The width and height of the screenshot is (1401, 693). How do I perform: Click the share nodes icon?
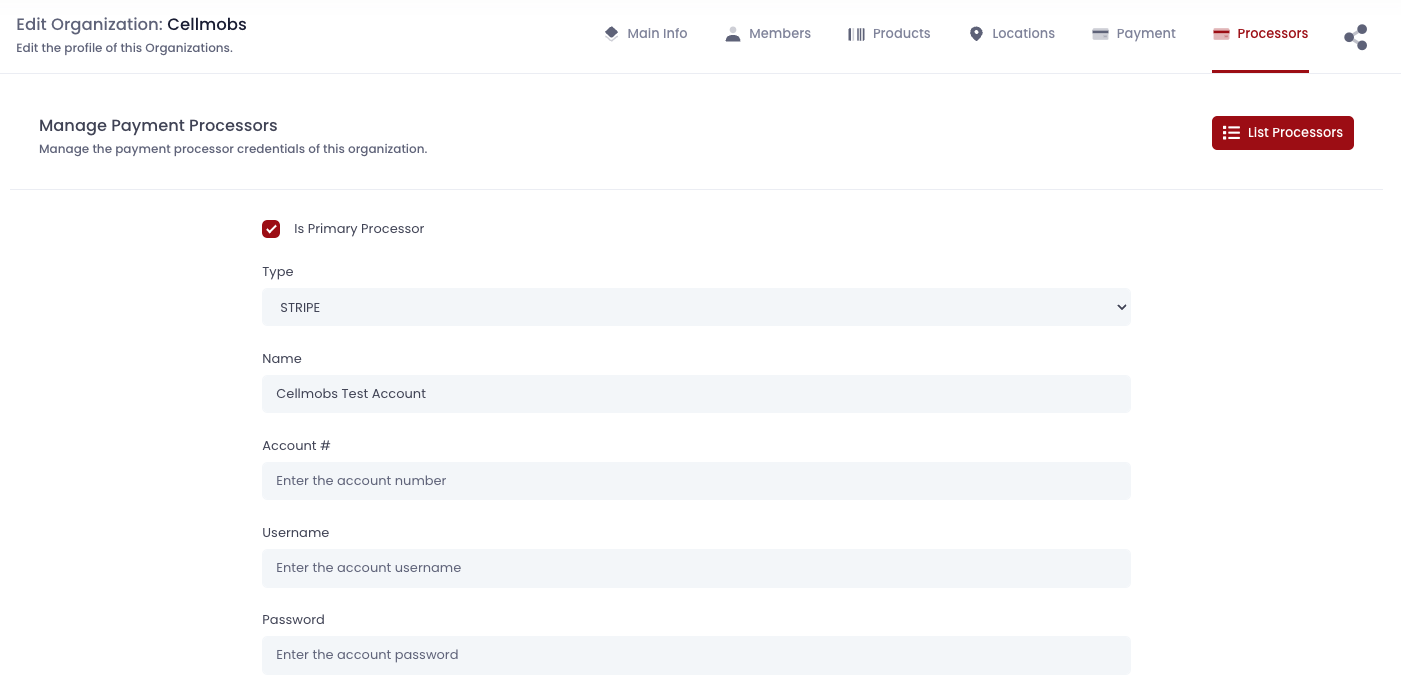tap(1355, 38)
